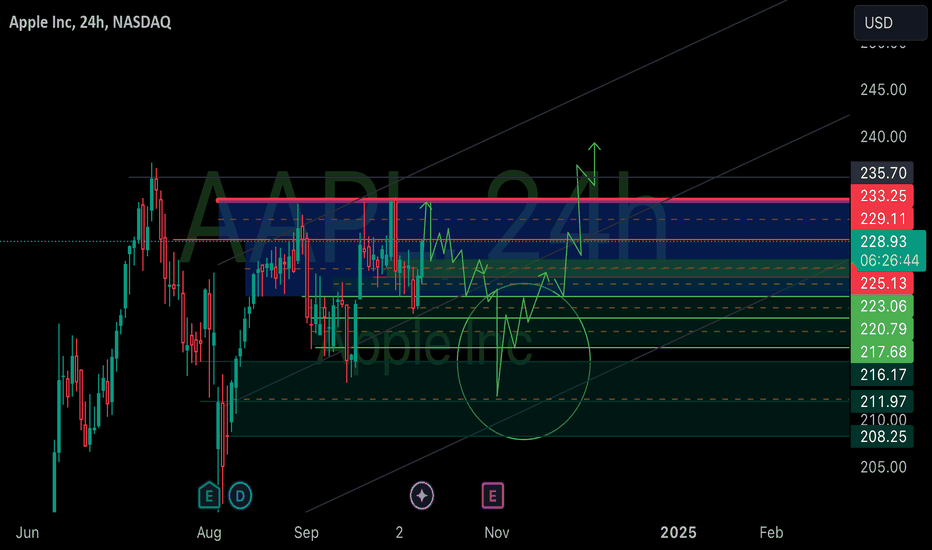
Task: Click the dividend D icon near Aug
Action: 240,495
